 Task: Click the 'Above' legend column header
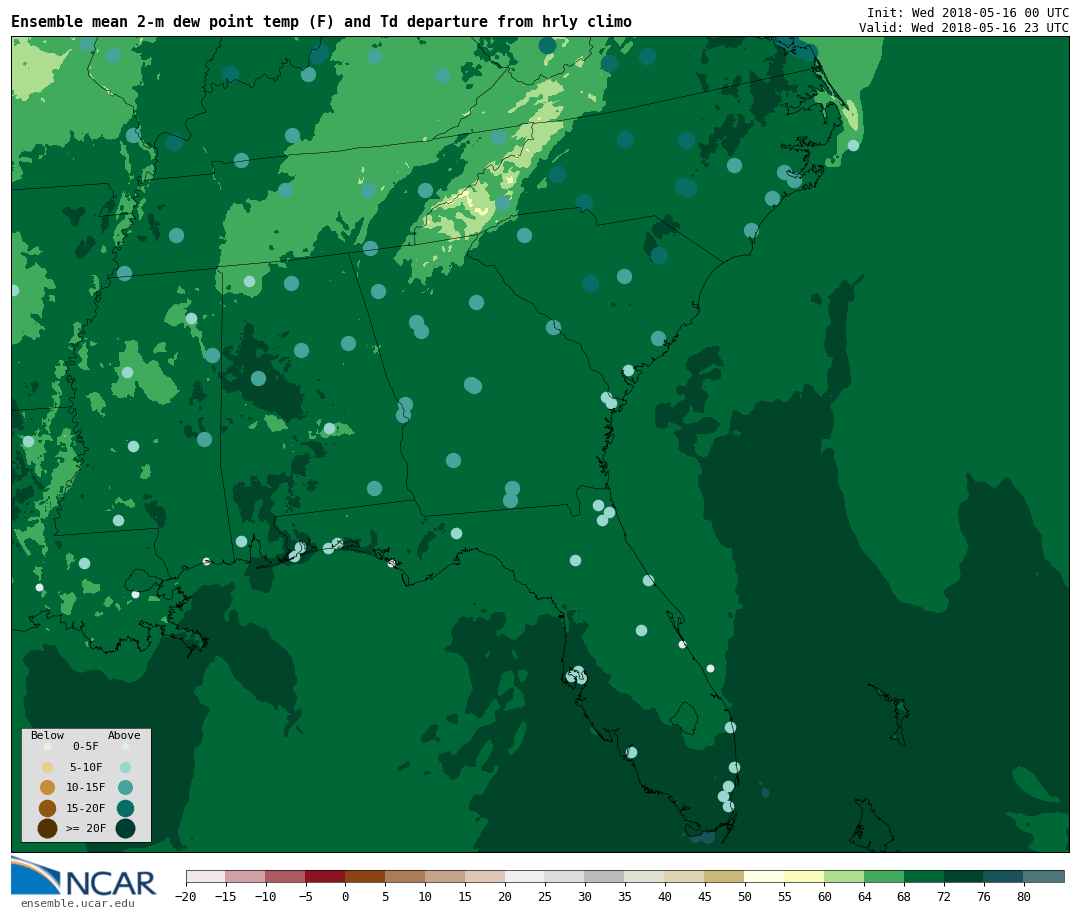(124, 735)
